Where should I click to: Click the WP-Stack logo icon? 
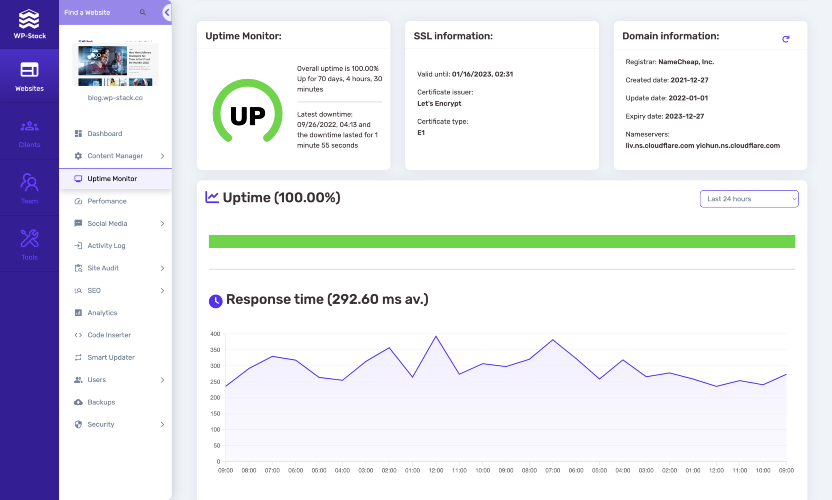[29, 19]
